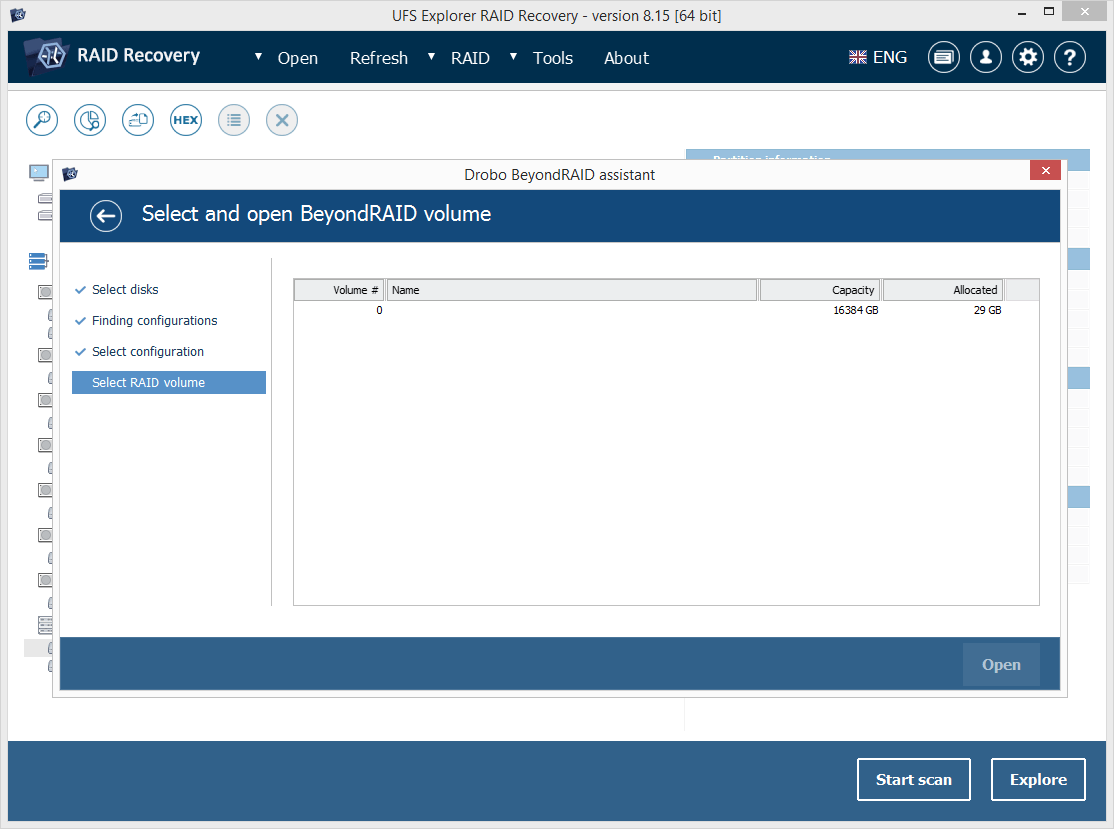Sort by the Name column header

click(572, 290)
